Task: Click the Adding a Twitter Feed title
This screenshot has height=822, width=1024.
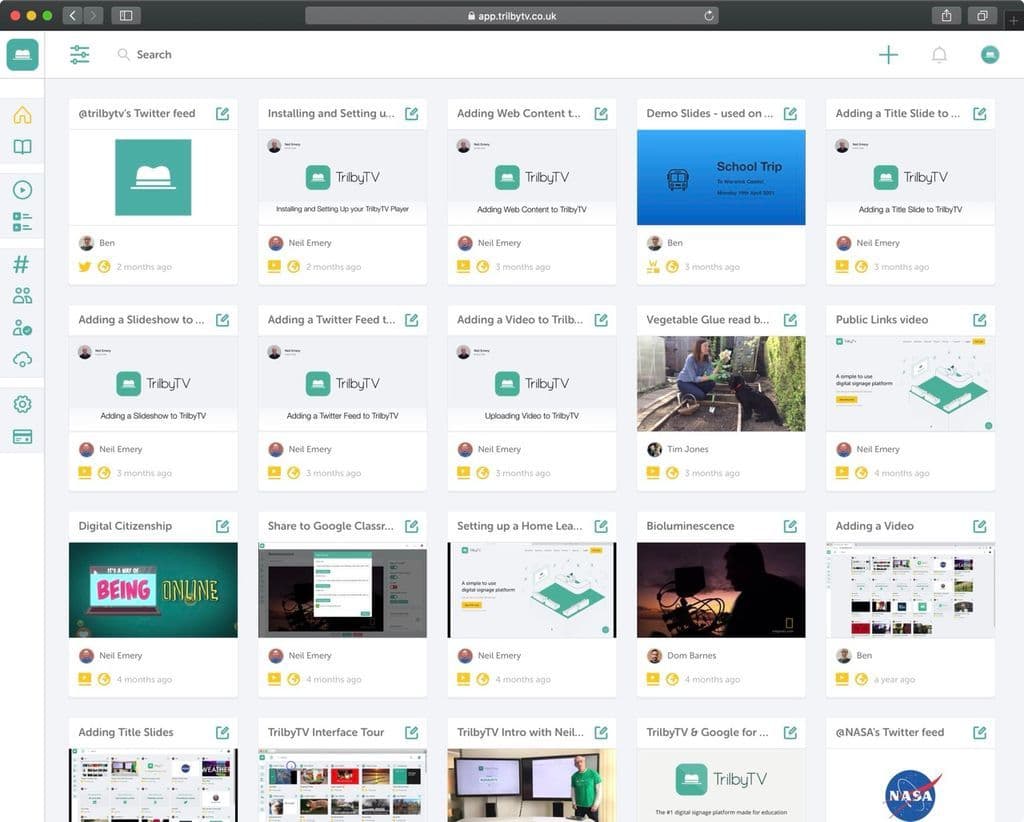Action: 331,320
